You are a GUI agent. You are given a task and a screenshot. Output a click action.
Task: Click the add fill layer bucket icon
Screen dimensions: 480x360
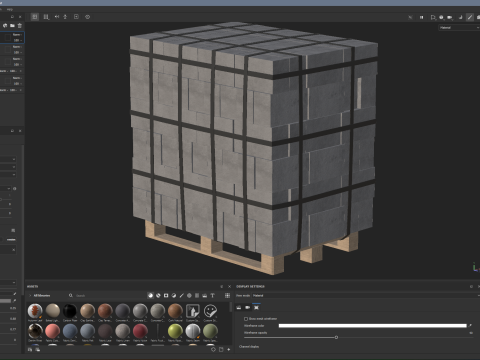5,25
